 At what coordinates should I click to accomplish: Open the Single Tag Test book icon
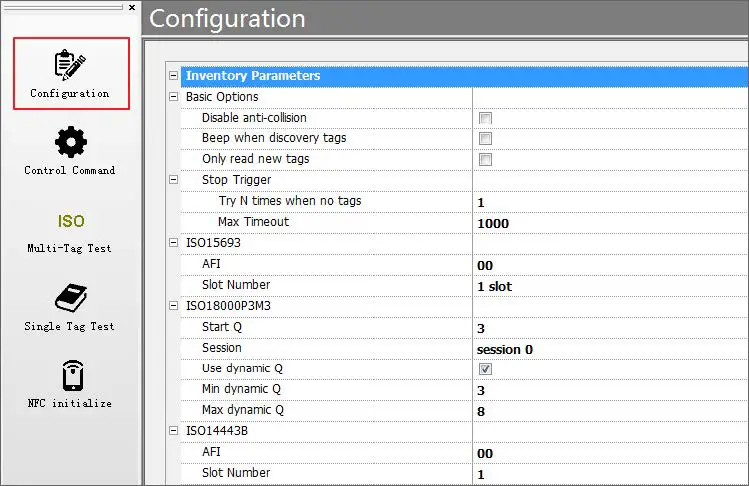click(x=70, y=298)
